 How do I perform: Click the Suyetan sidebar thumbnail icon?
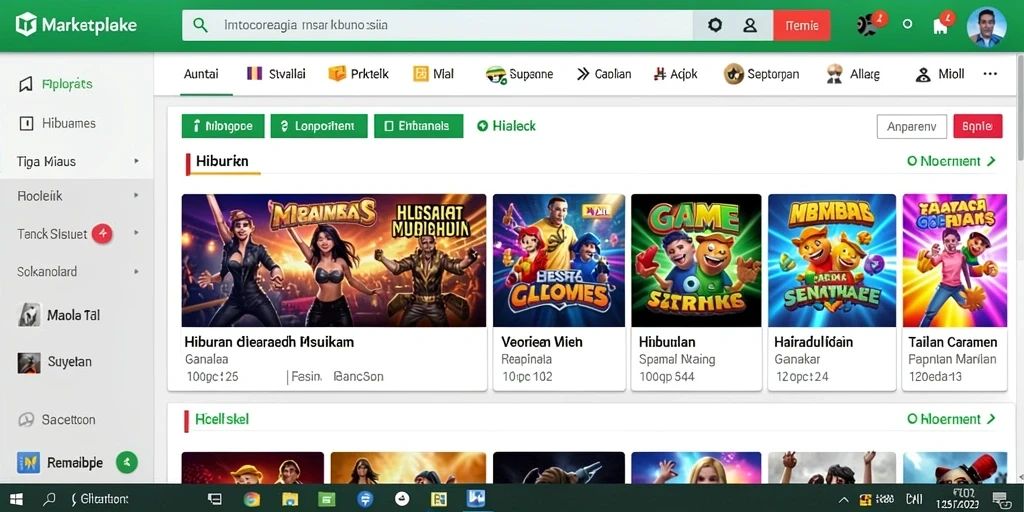tap(29, 362)
